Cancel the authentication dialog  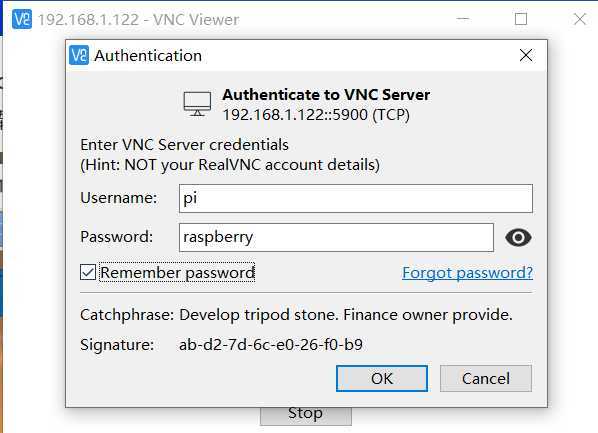click(486, 378)
